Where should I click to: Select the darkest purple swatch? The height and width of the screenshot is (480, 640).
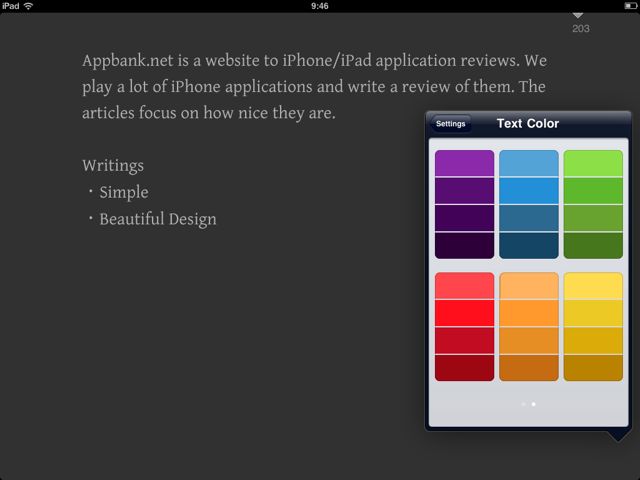[464, 245]
